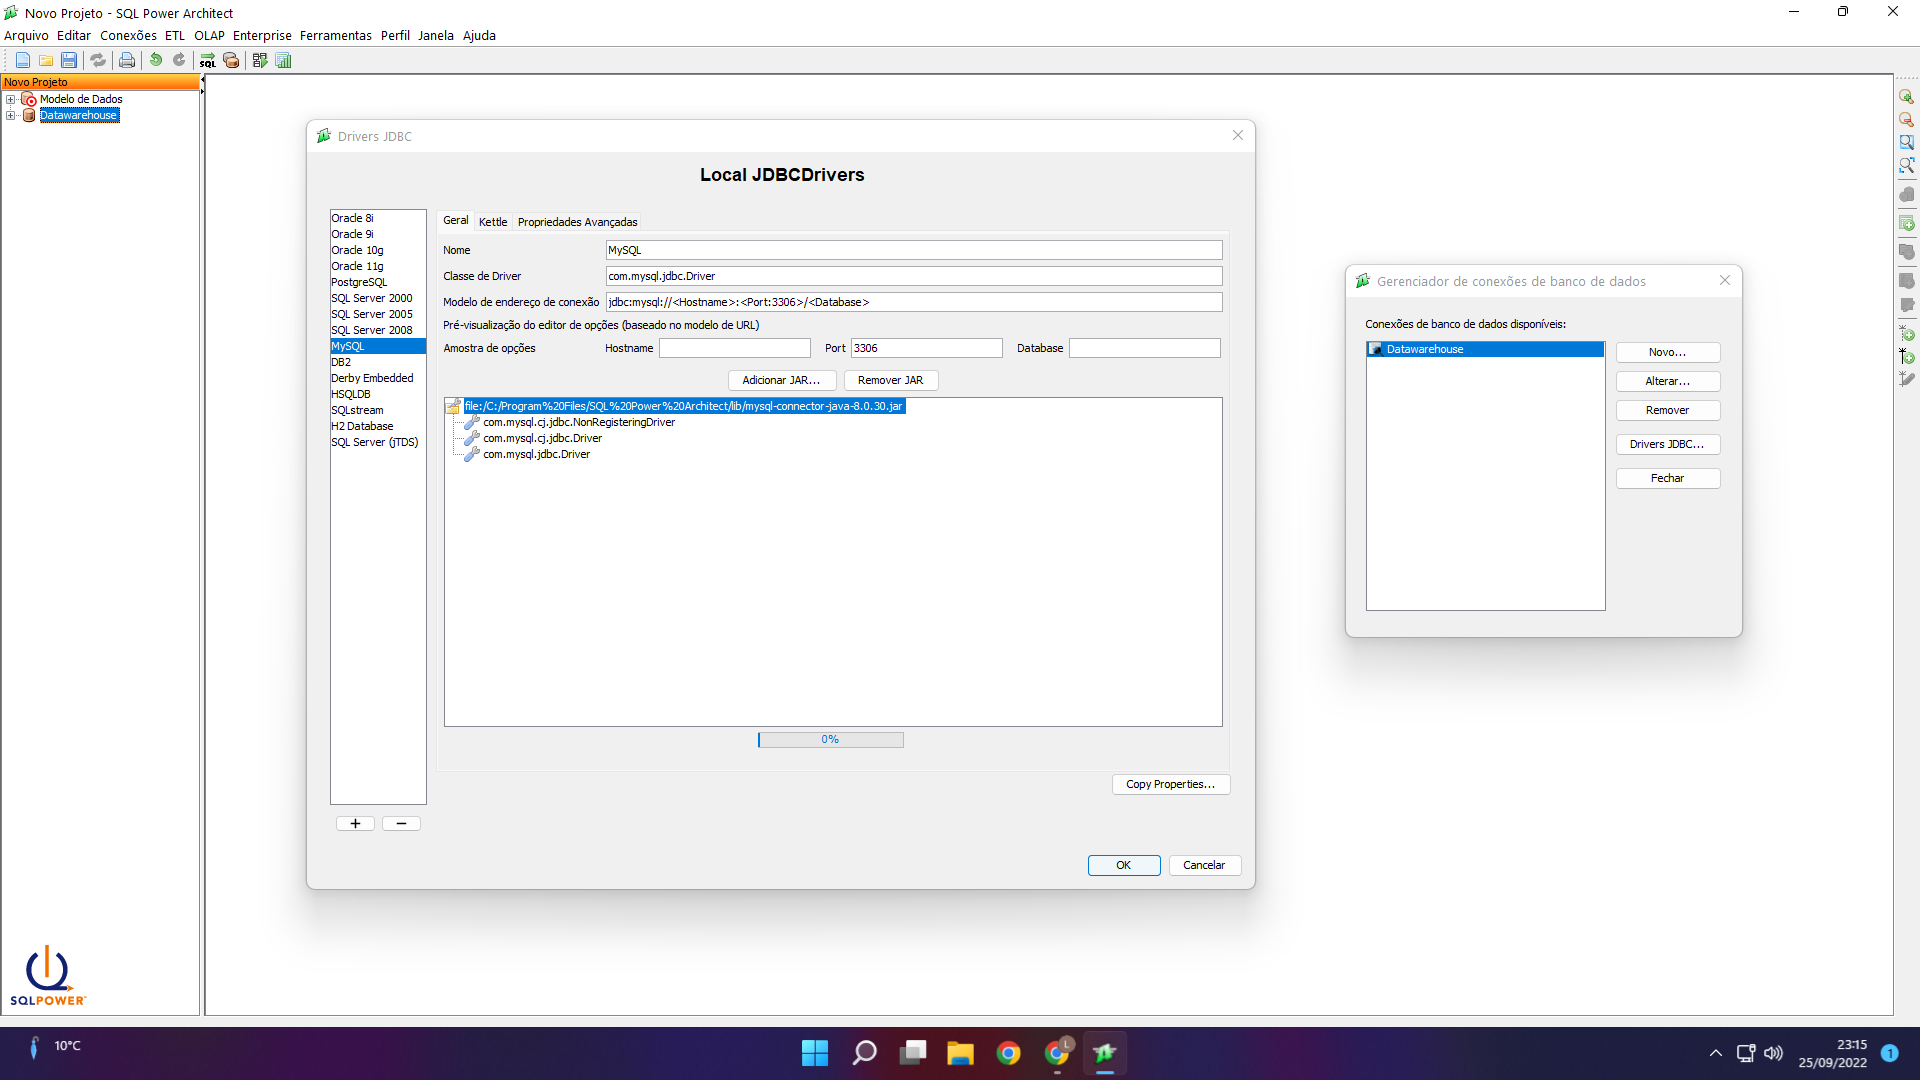Viewport: 1920px width, 1080px height.
Task: Click the Profile chart toolbar icon
Action: click(283, 60)
